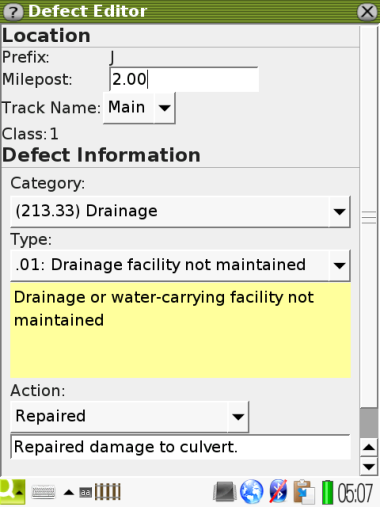Click the scrollbar up arrow button
The width and height of the screenshot is (380, 507).
[369, 448]
